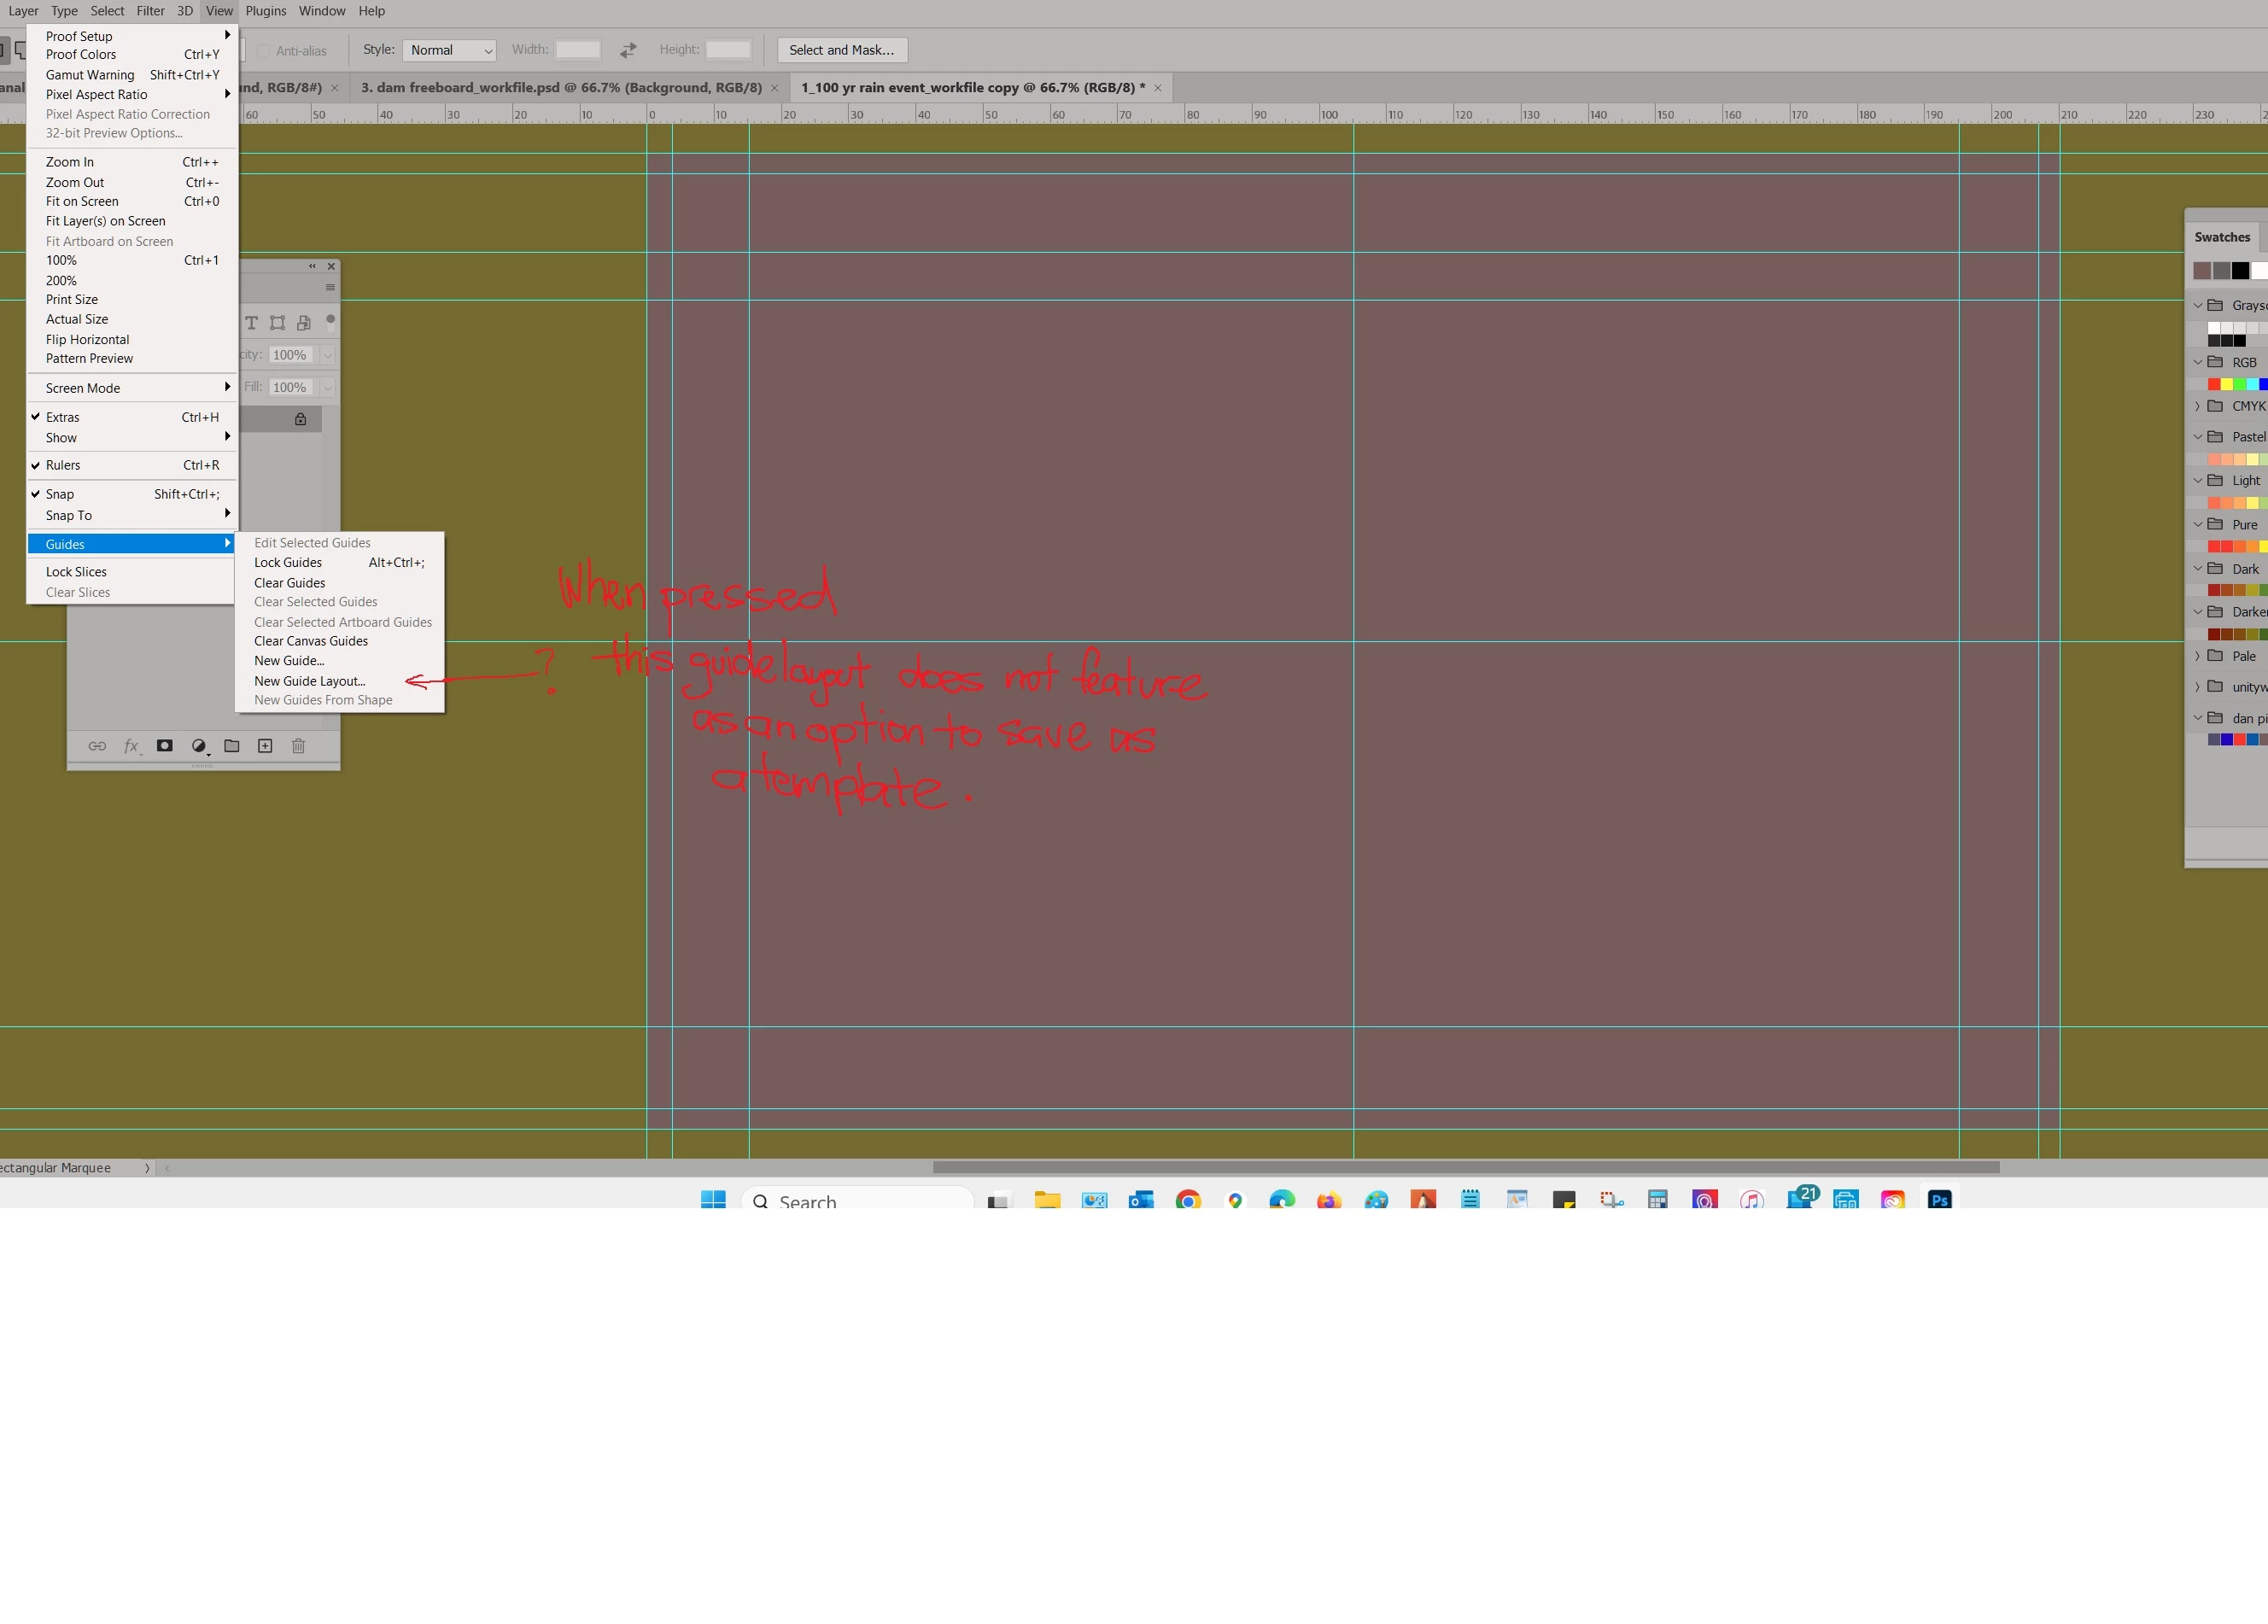Choose New Guide Layout from submenu

point(309,681)
